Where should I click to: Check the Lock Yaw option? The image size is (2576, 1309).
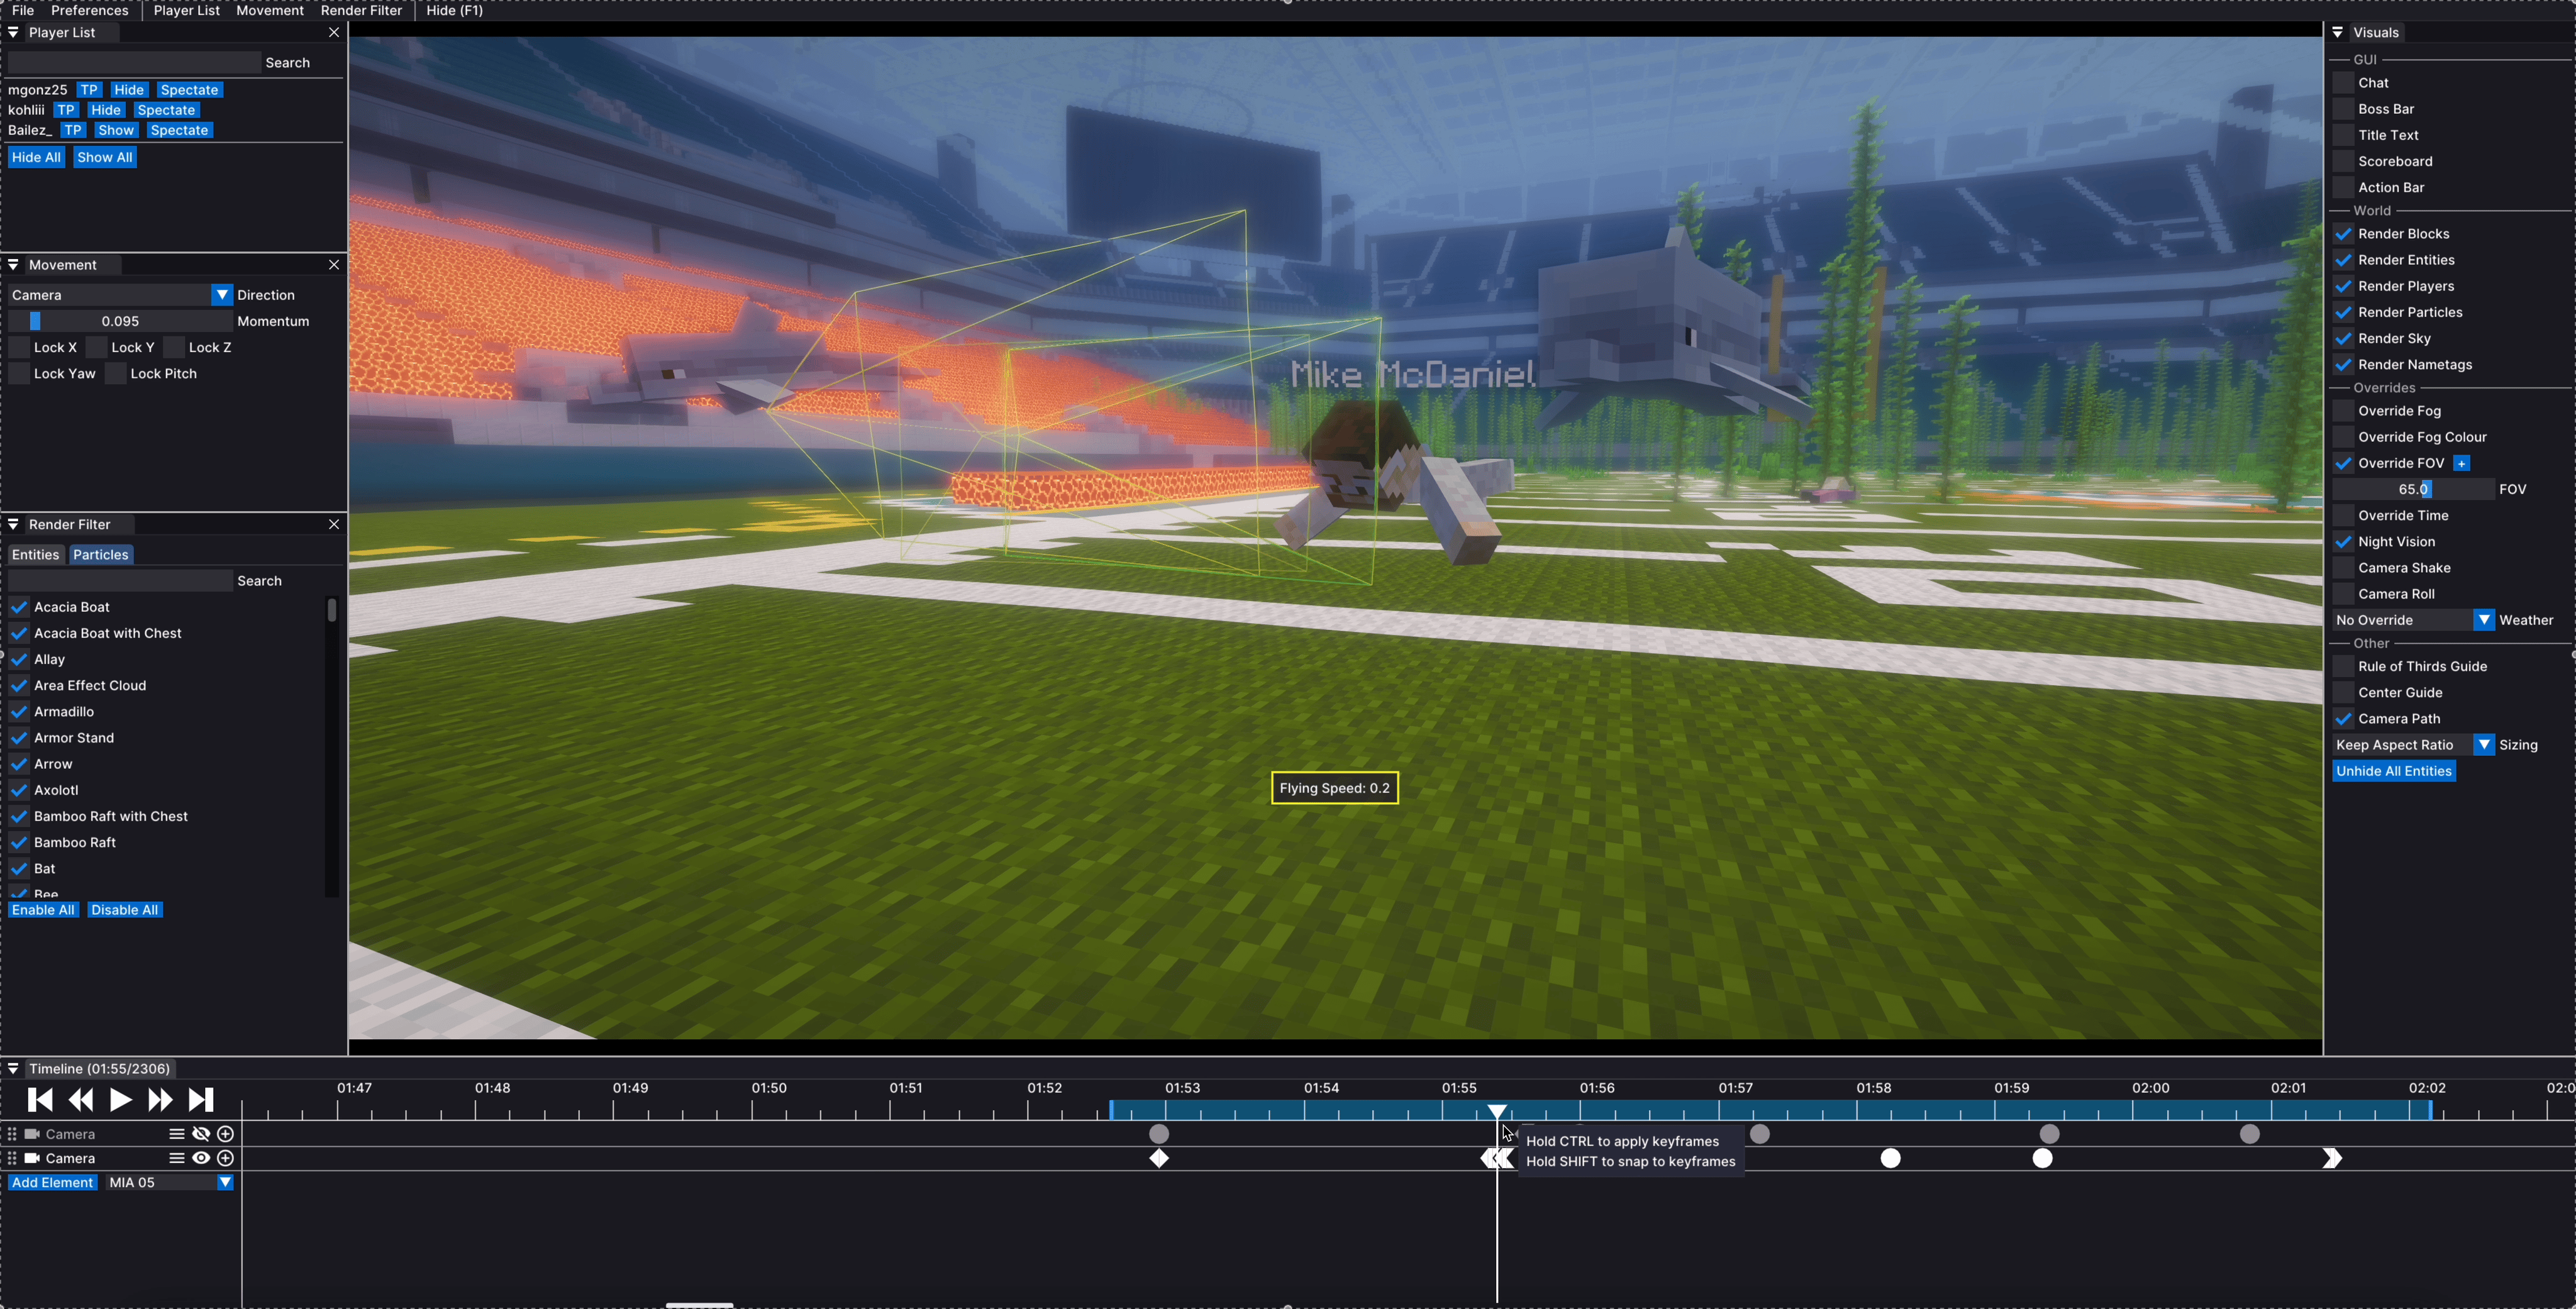tap(19, 374)
